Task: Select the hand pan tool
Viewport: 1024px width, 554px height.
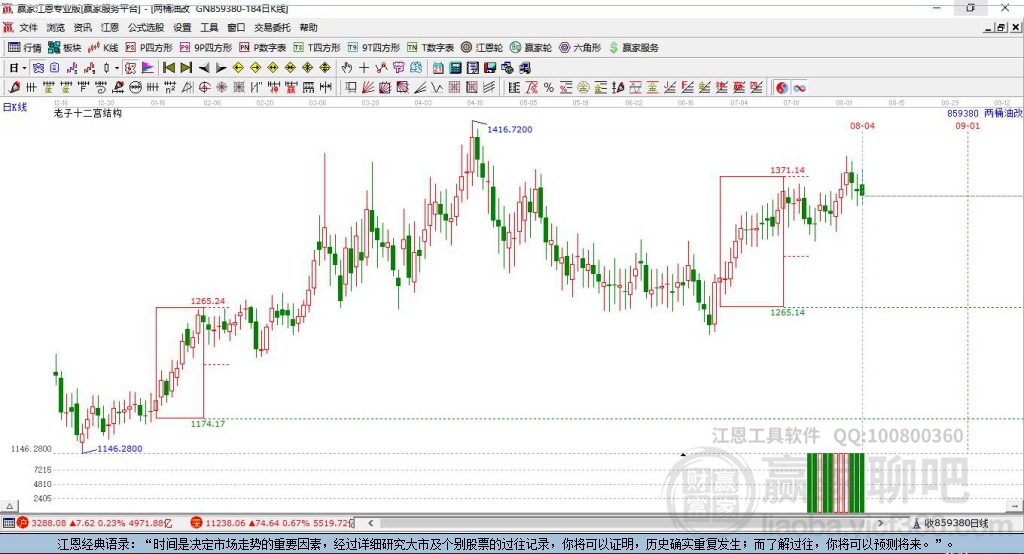Action: (x=347, y=68)
